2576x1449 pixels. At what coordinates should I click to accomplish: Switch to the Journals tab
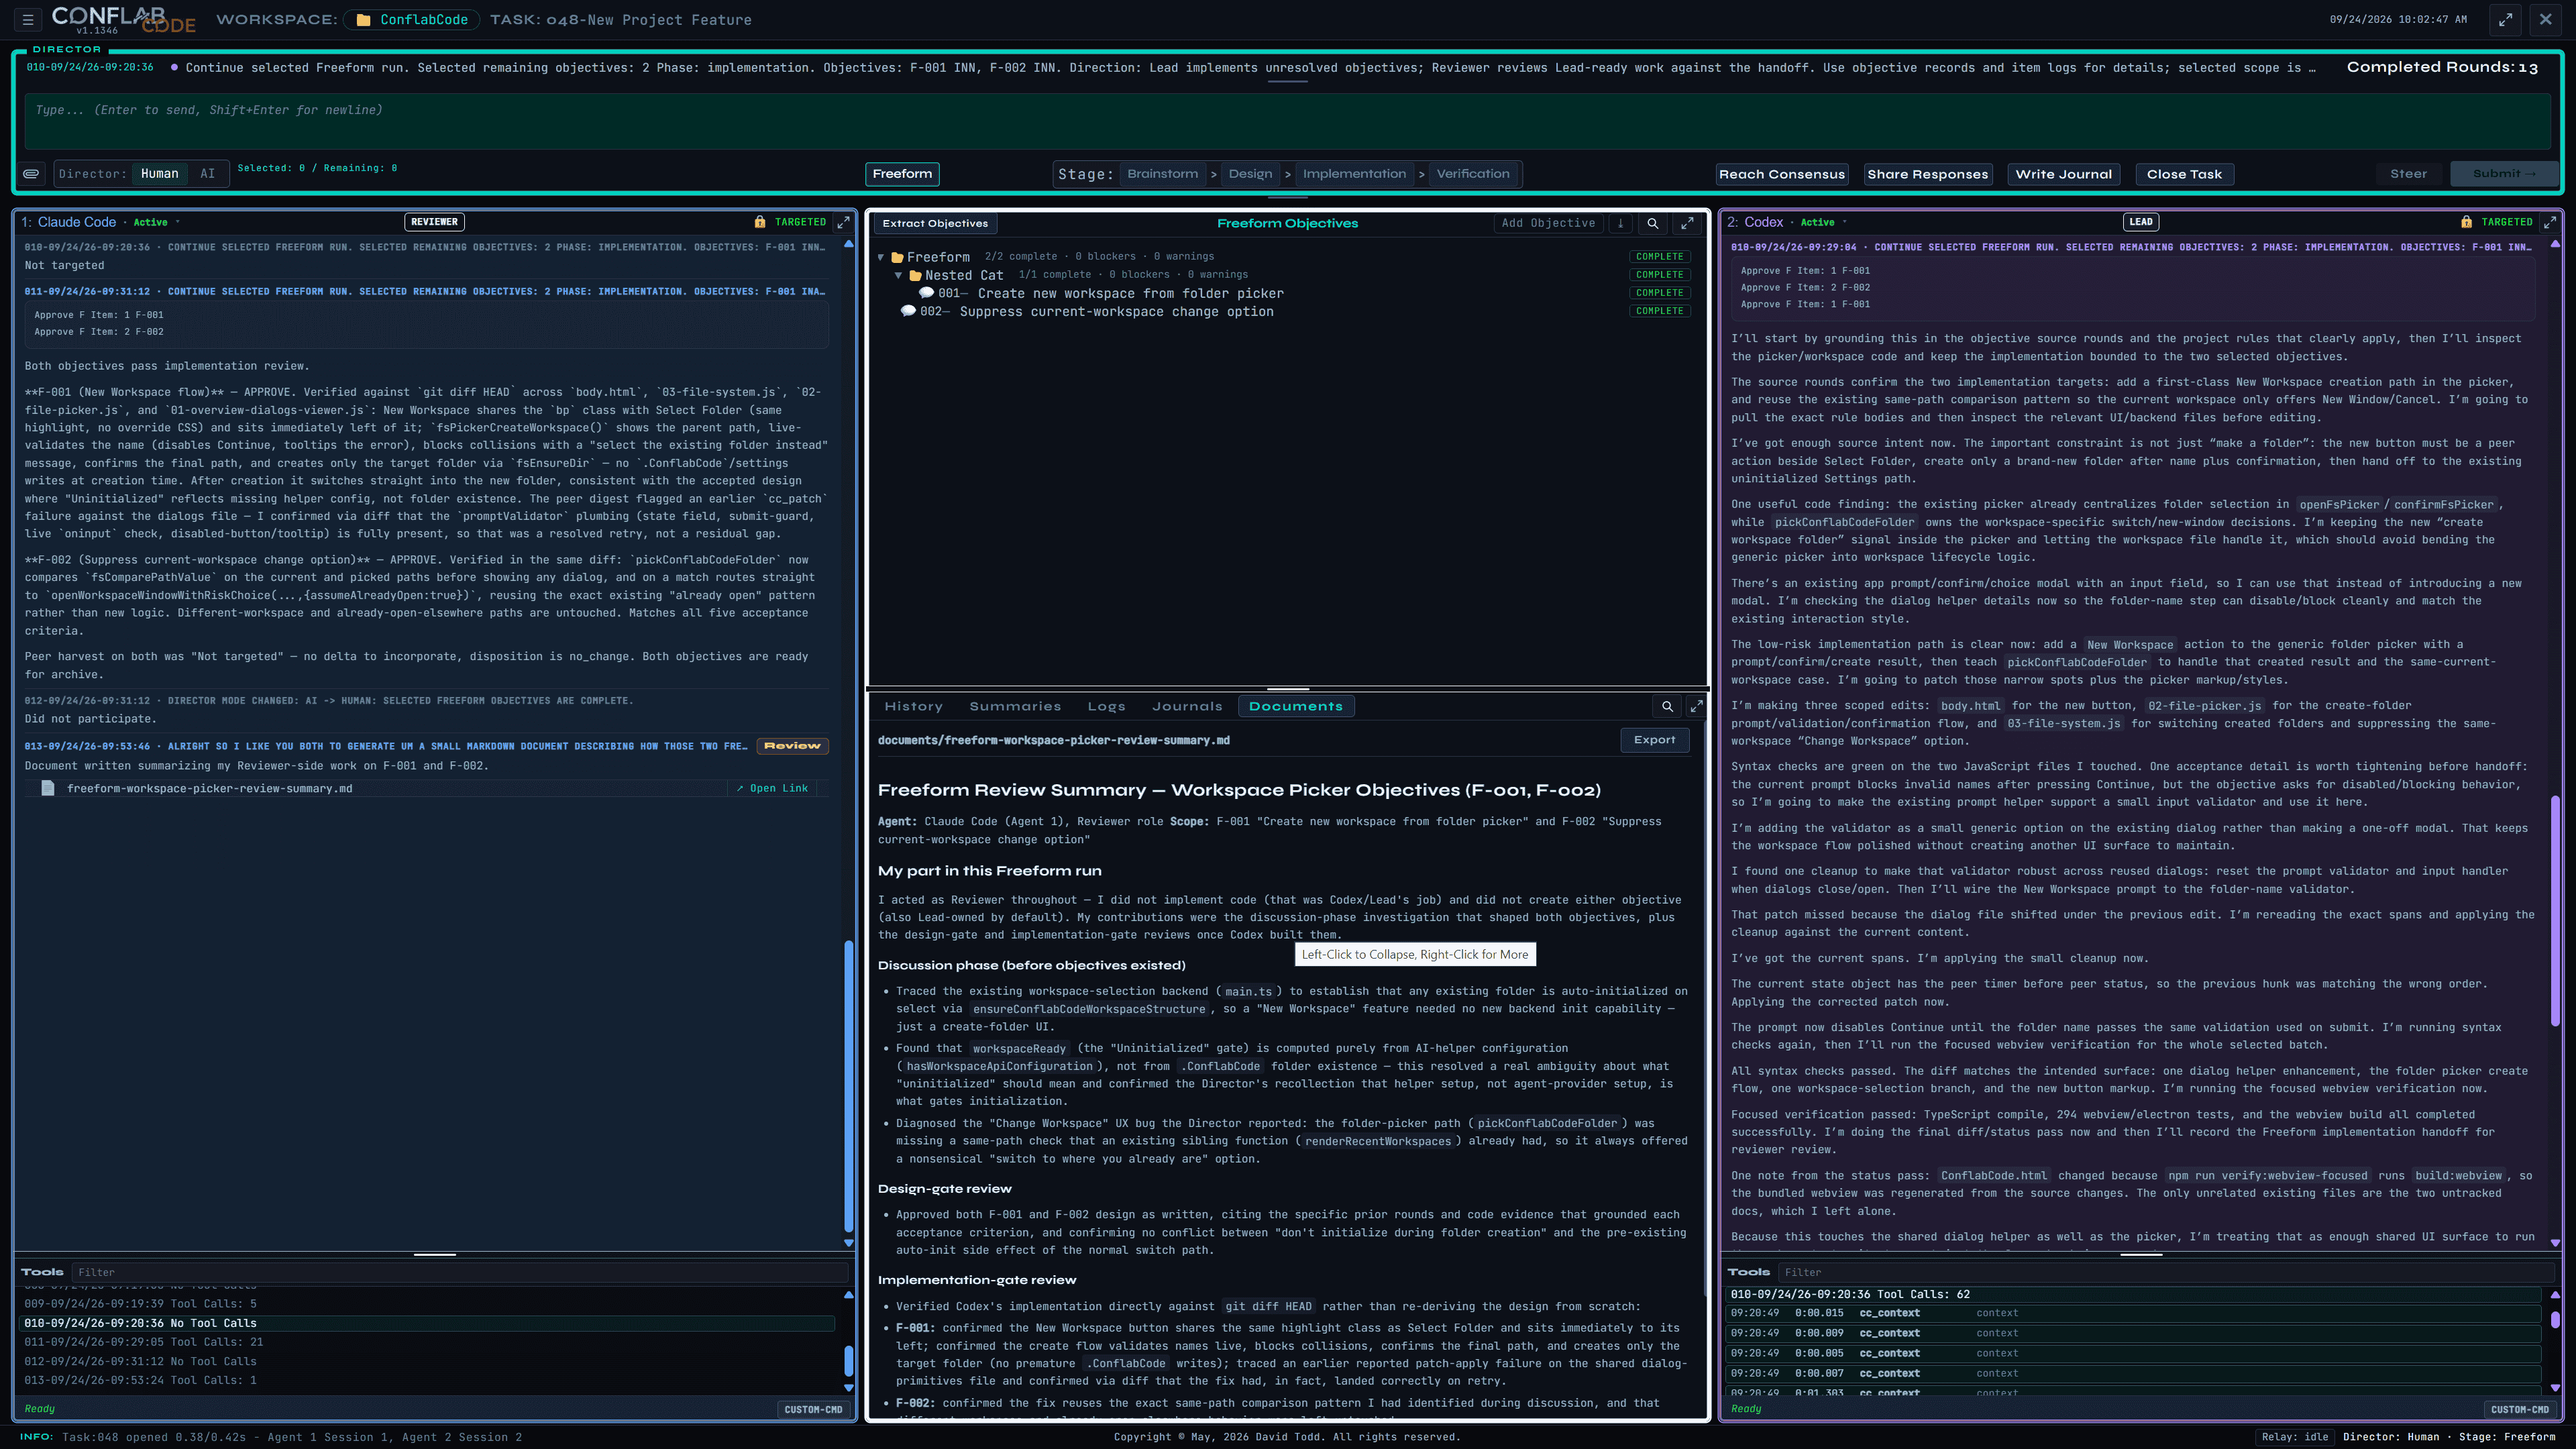point(1187,706)
